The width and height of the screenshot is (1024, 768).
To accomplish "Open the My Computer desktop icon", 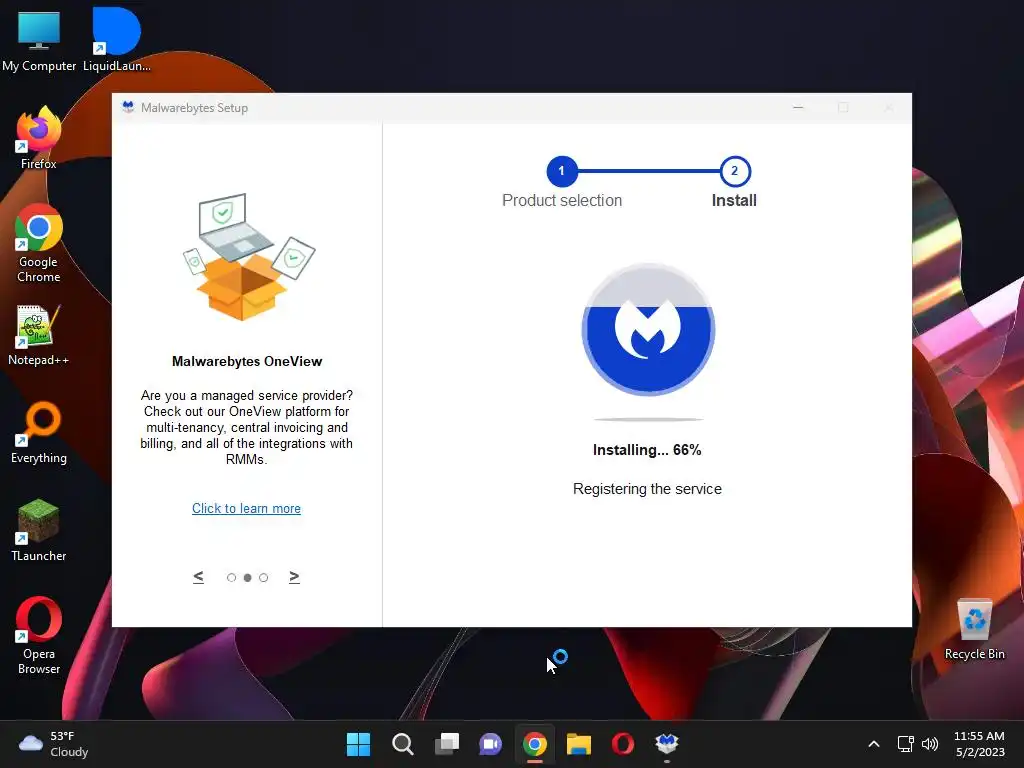I will tap(39, 41).
